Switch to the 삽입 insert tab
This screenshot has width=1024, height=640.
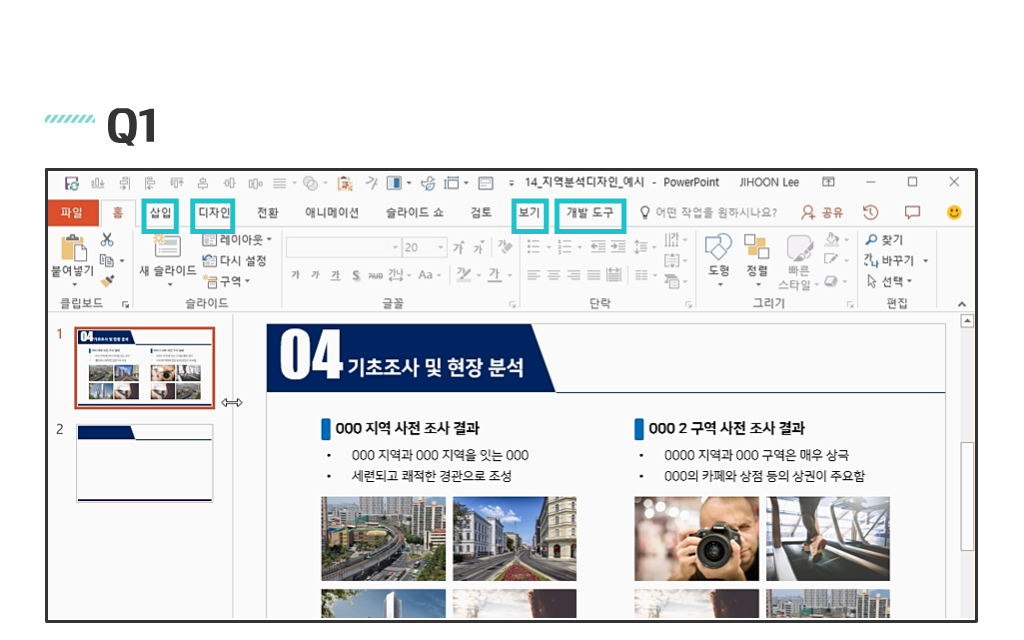[x=160, y=213]
